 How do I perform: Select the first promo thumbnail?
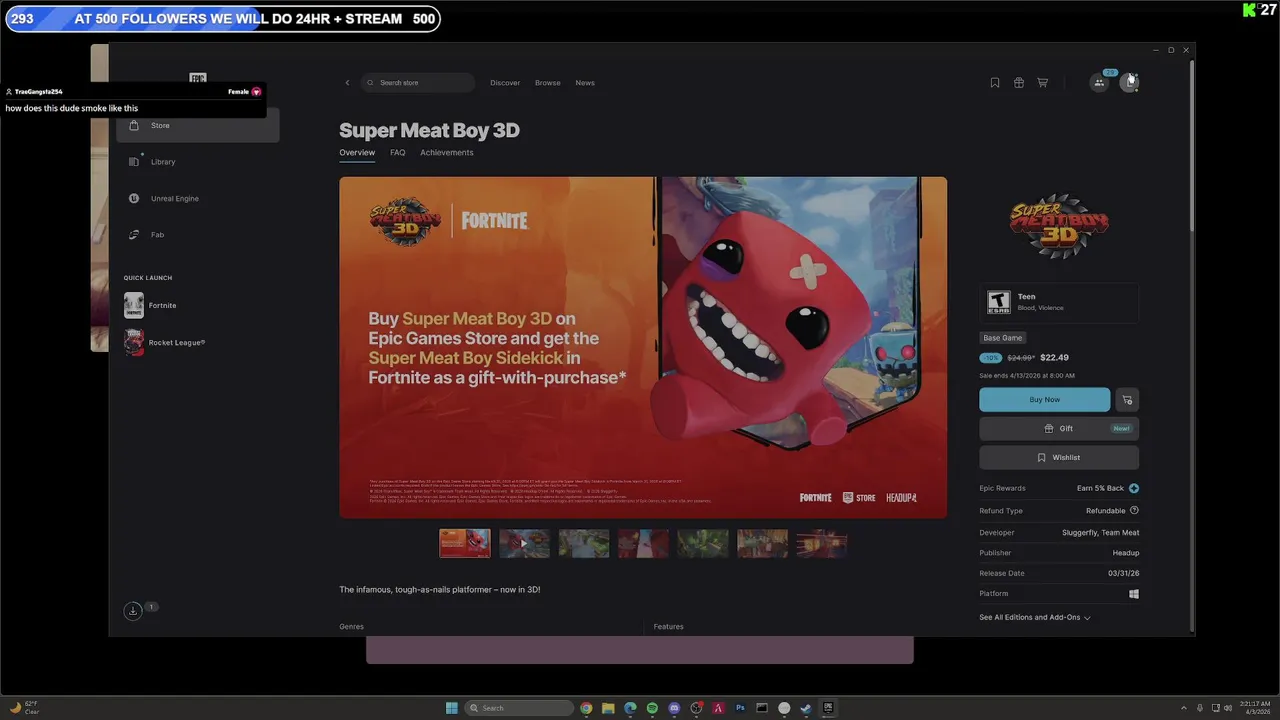coord(465,543)
